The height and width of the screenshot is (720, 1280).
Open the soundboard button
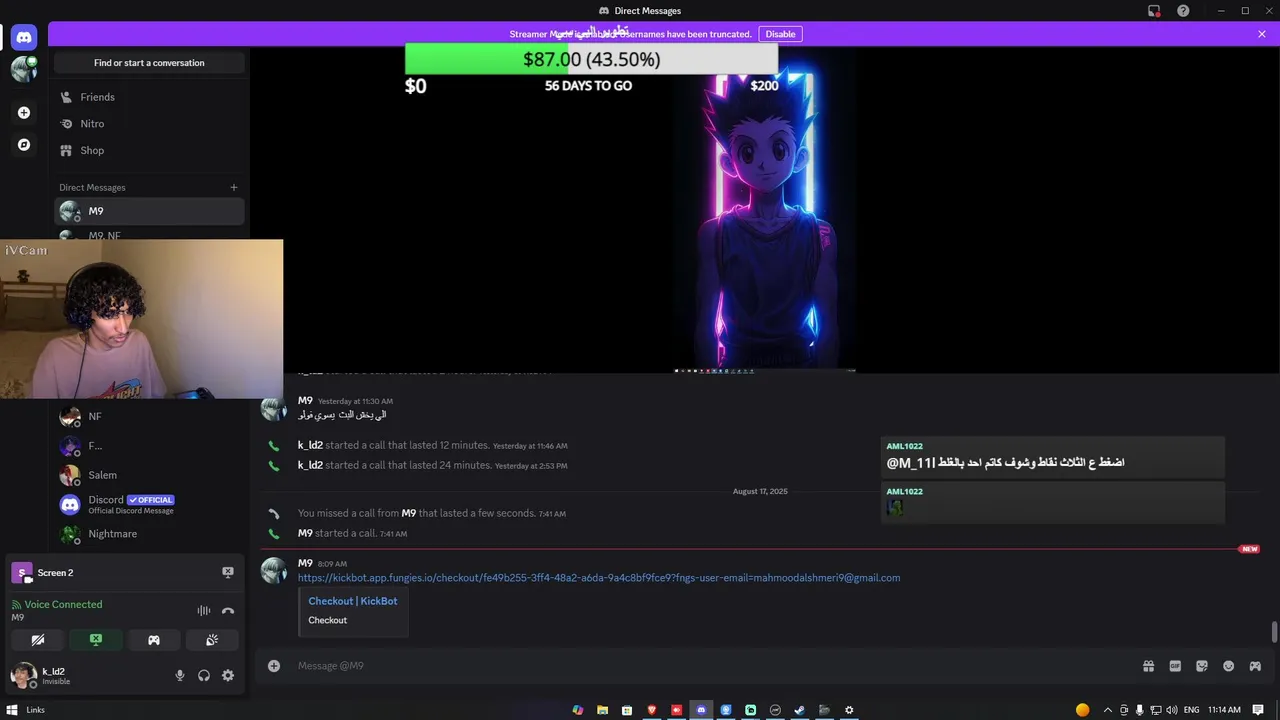212,640
